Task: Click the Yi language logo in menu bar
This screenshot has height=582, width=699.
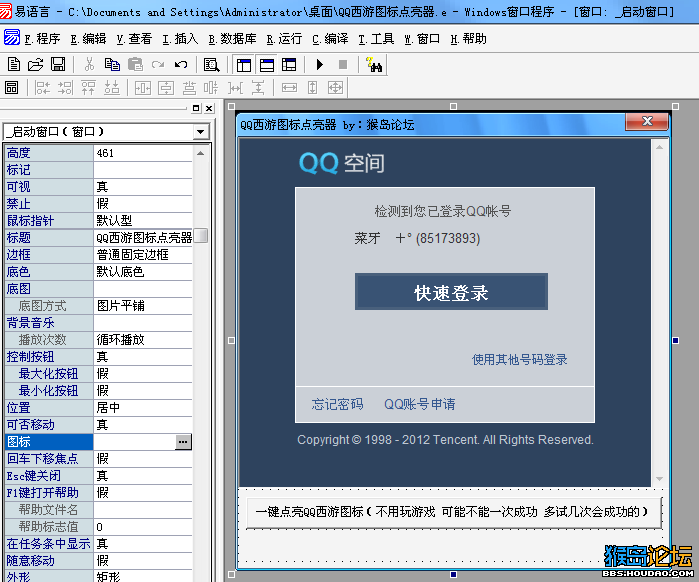Action: click(x=12, y=37)
